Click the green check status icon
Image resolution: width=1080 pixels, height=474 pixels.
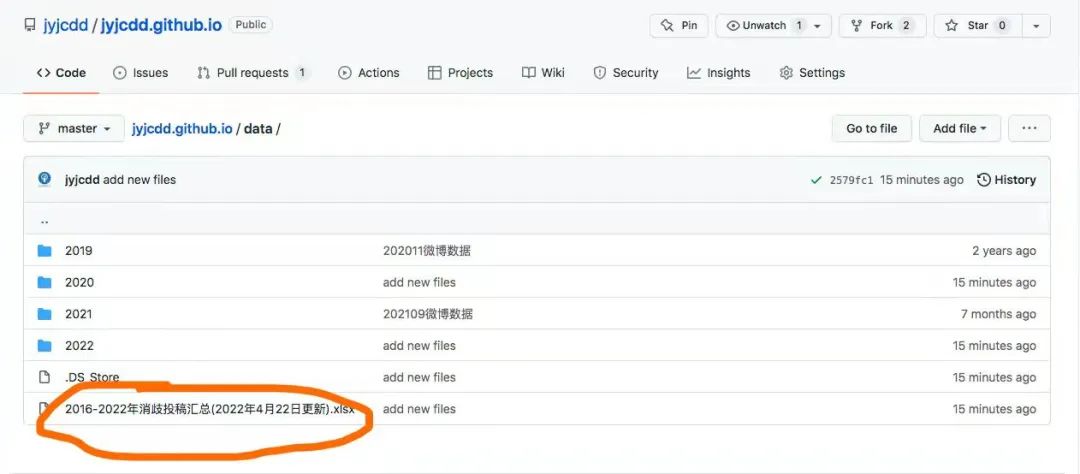[816, 180]
